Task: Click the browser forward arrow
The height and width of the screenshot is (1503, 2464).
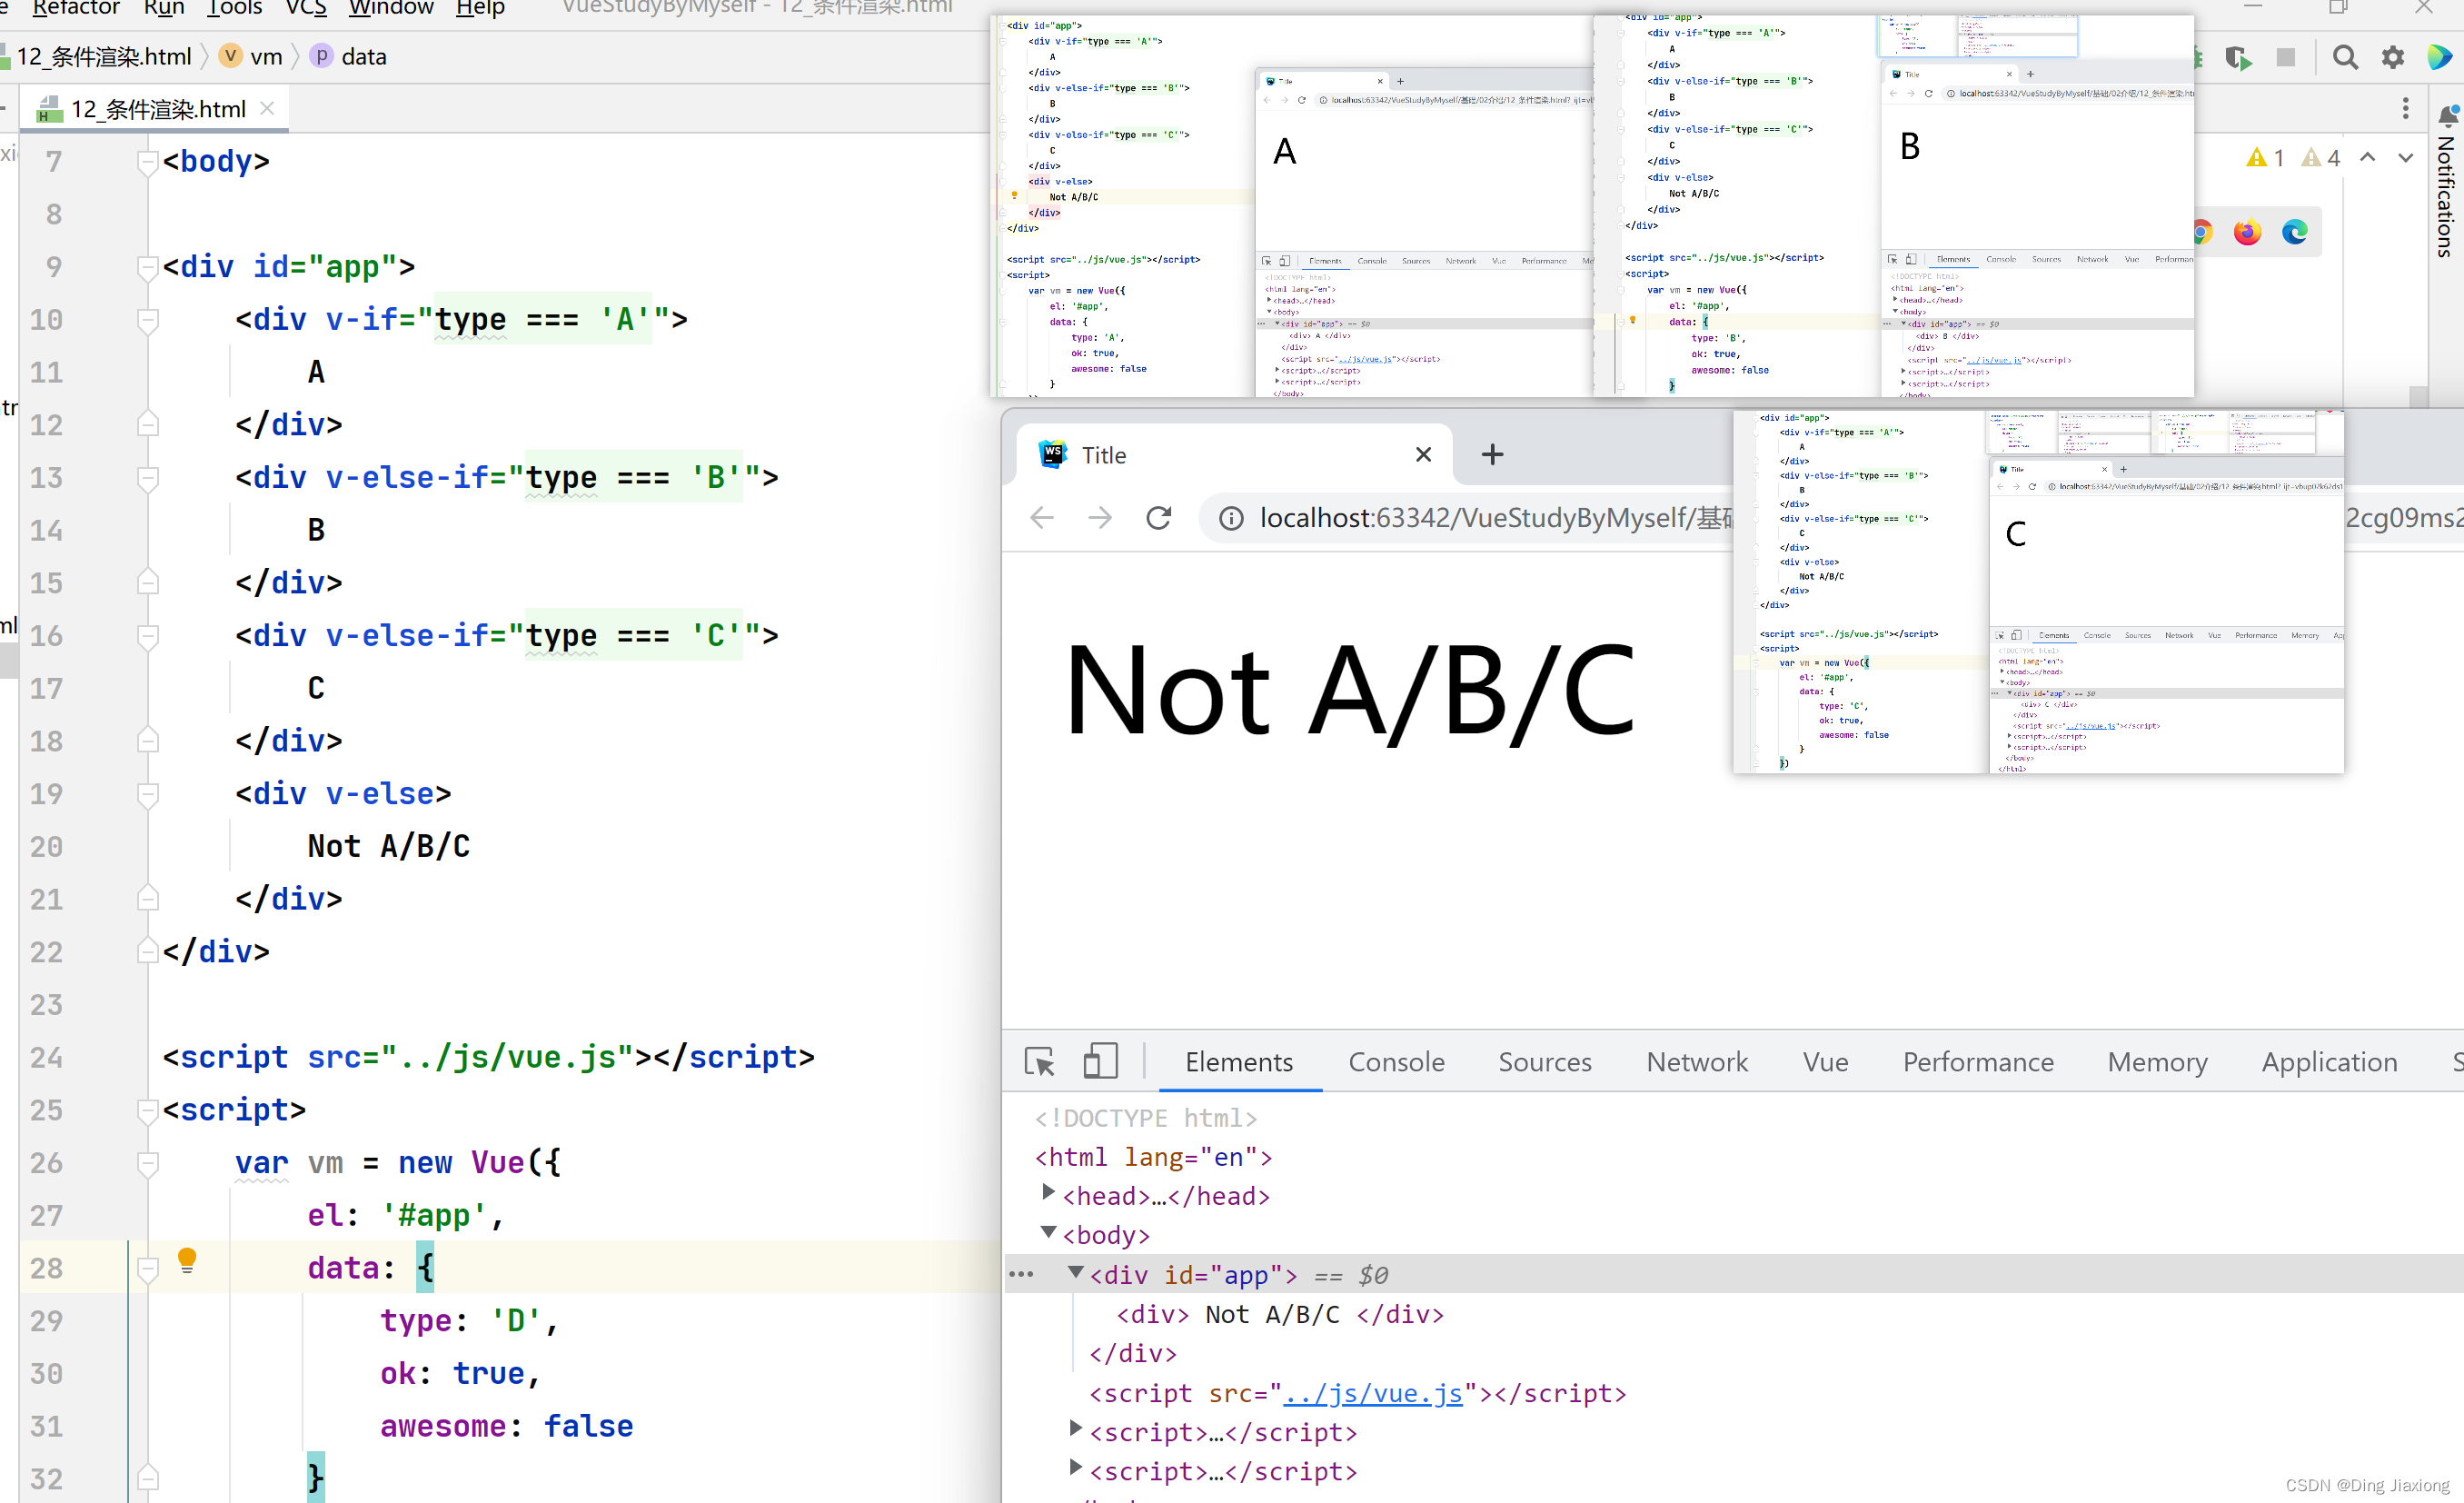Action: (x=1100, y=517)
